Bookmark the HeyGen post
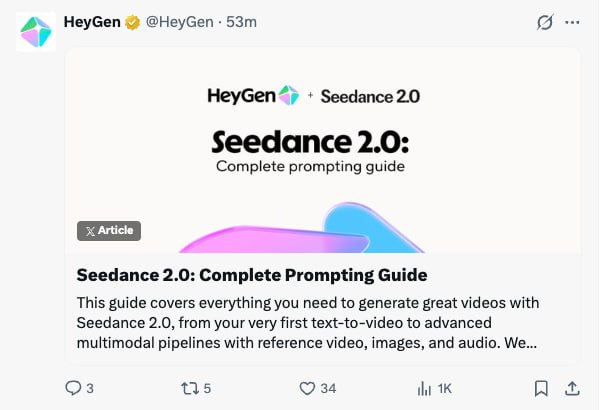Image resolution: width=600 pixels, height=410 pixels. click(x=540, y=388)
